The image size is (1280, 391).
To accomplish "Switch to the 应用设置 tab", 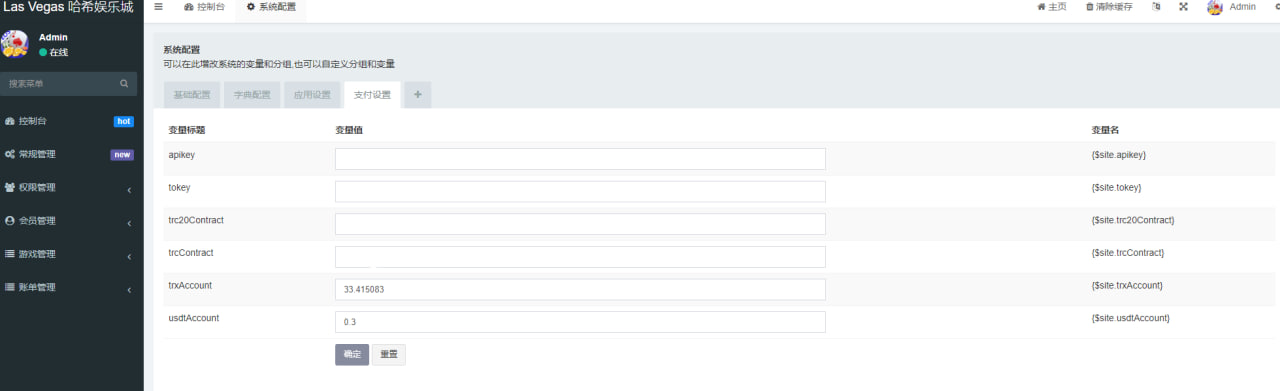I will click(x=311, y=95).
